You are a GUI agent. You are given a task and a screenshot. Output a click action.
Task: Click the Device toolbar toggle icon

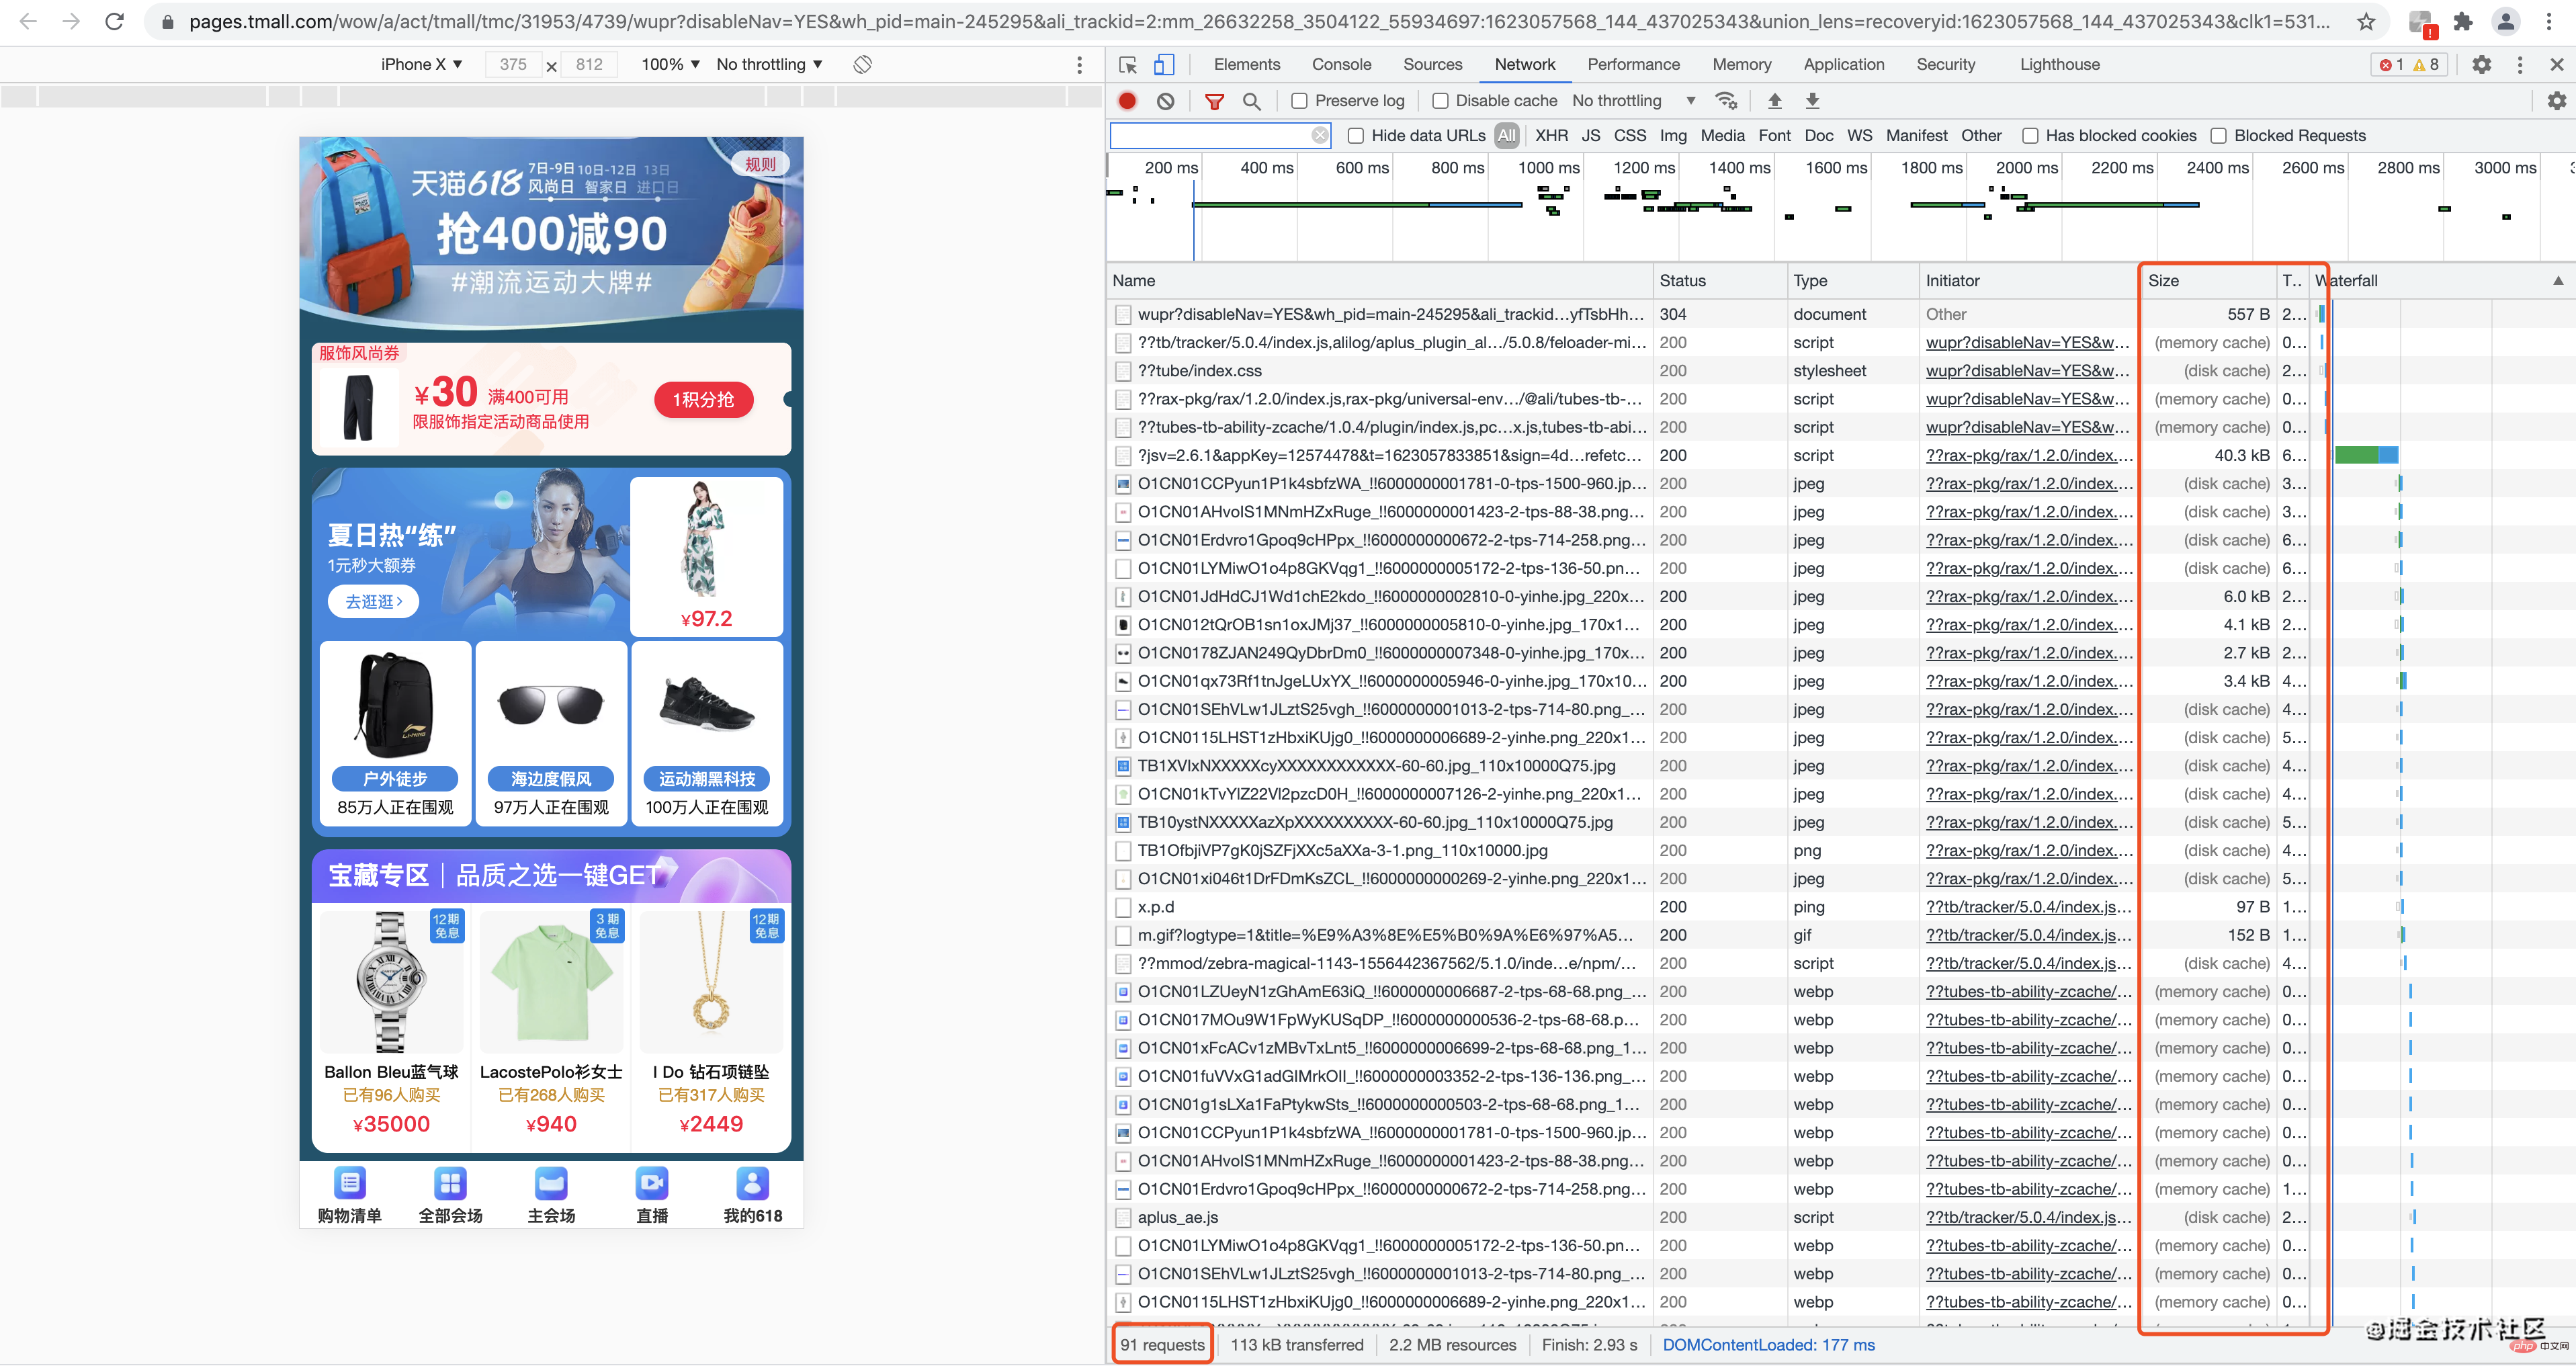1164,65
